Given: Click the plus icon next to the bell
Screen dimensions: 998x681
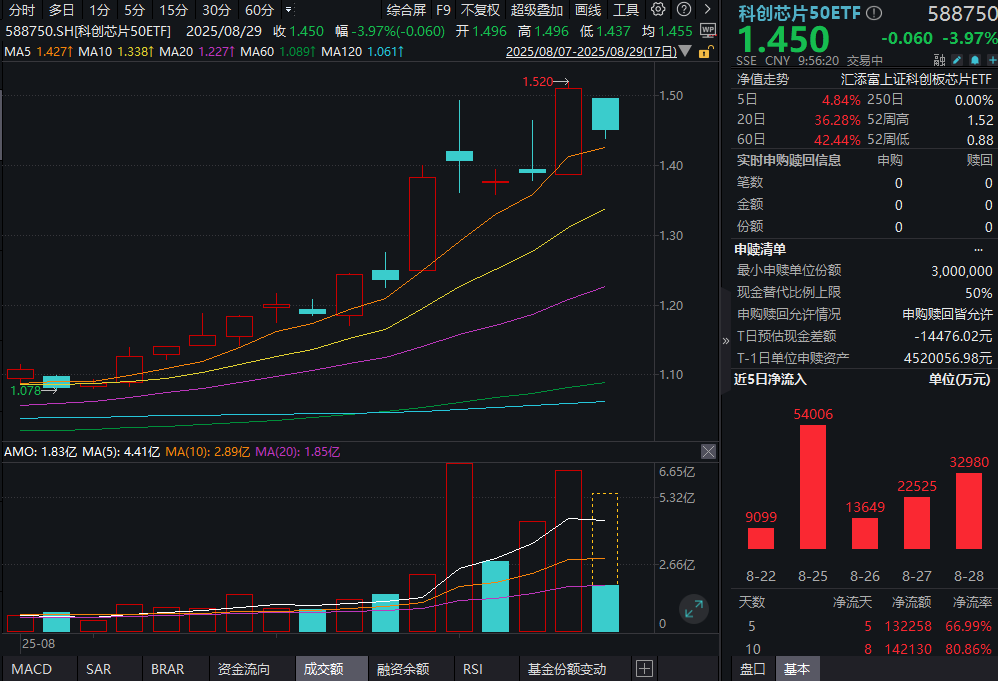Looking at the screenshot, I should pyautogui.click(x=993, y=60).
